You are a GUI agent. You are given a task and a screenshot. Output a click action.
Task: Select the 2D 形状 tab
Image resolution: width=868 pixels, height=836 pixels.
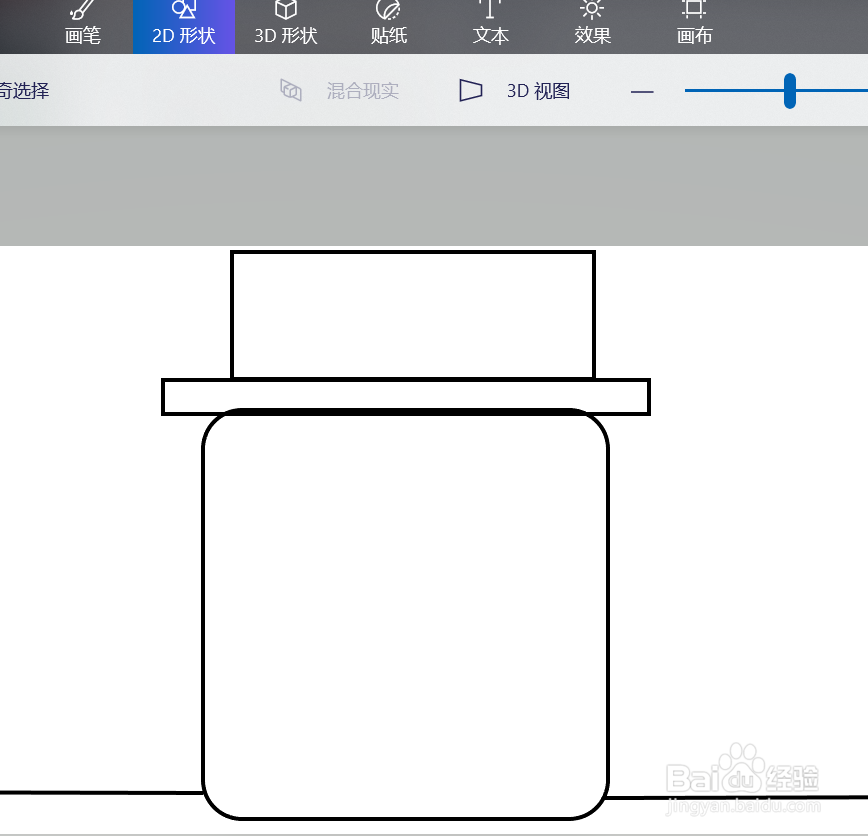pyautogui.click(x=184, y=26)
